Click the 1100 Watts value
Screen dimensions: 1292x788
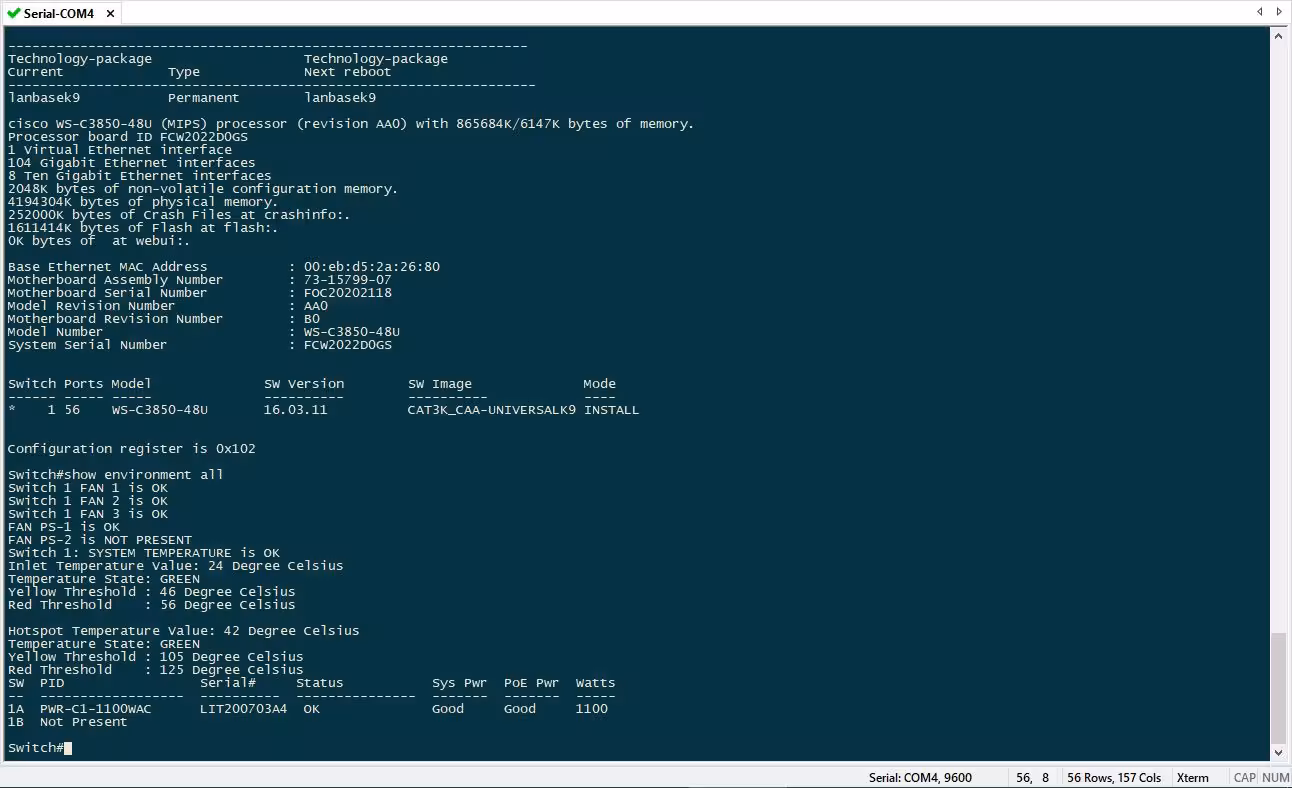592,709
